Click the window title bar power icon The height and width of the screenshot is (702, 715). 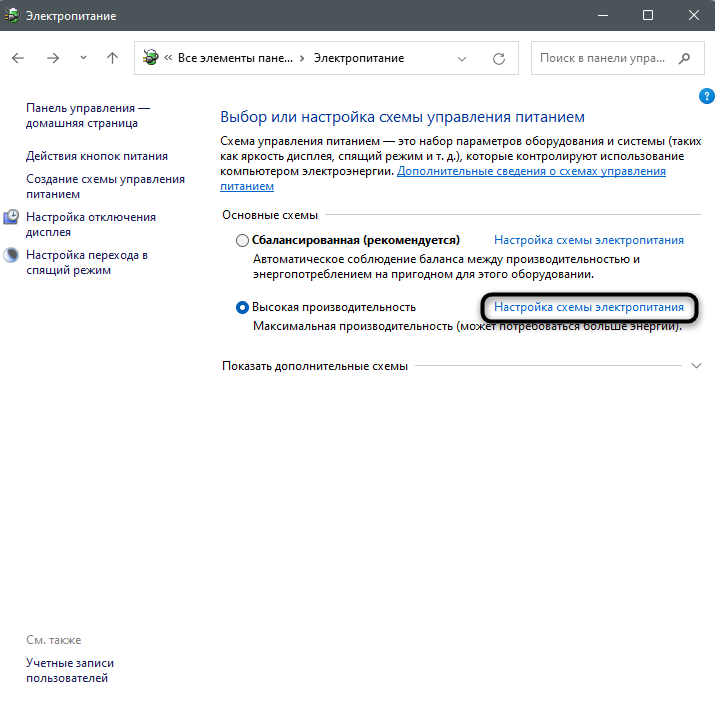point(12,16)
